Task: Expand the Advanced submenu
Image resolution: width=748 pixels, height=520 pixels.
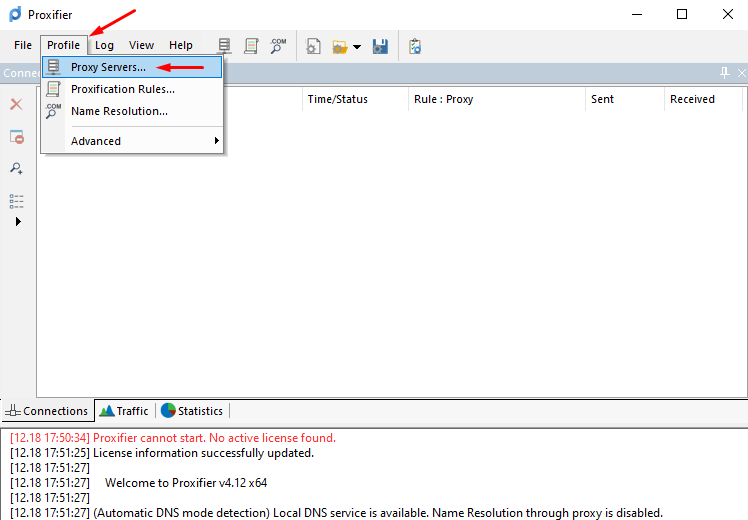Action: (132, 141)
